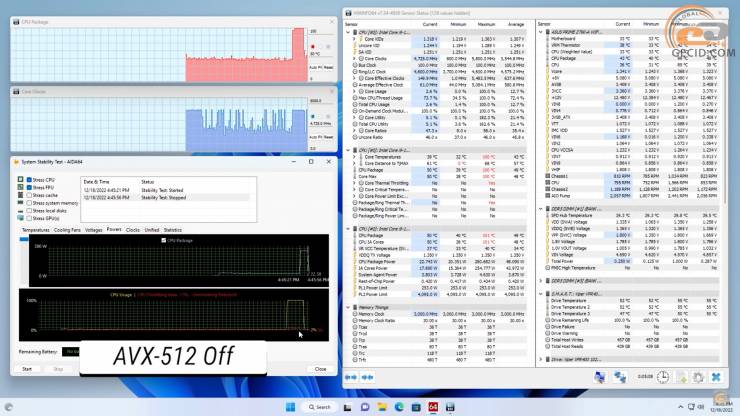Click red record dot in CPU Package graph
The height and width of the screenshot is (416, 740).
pos(312,47)
